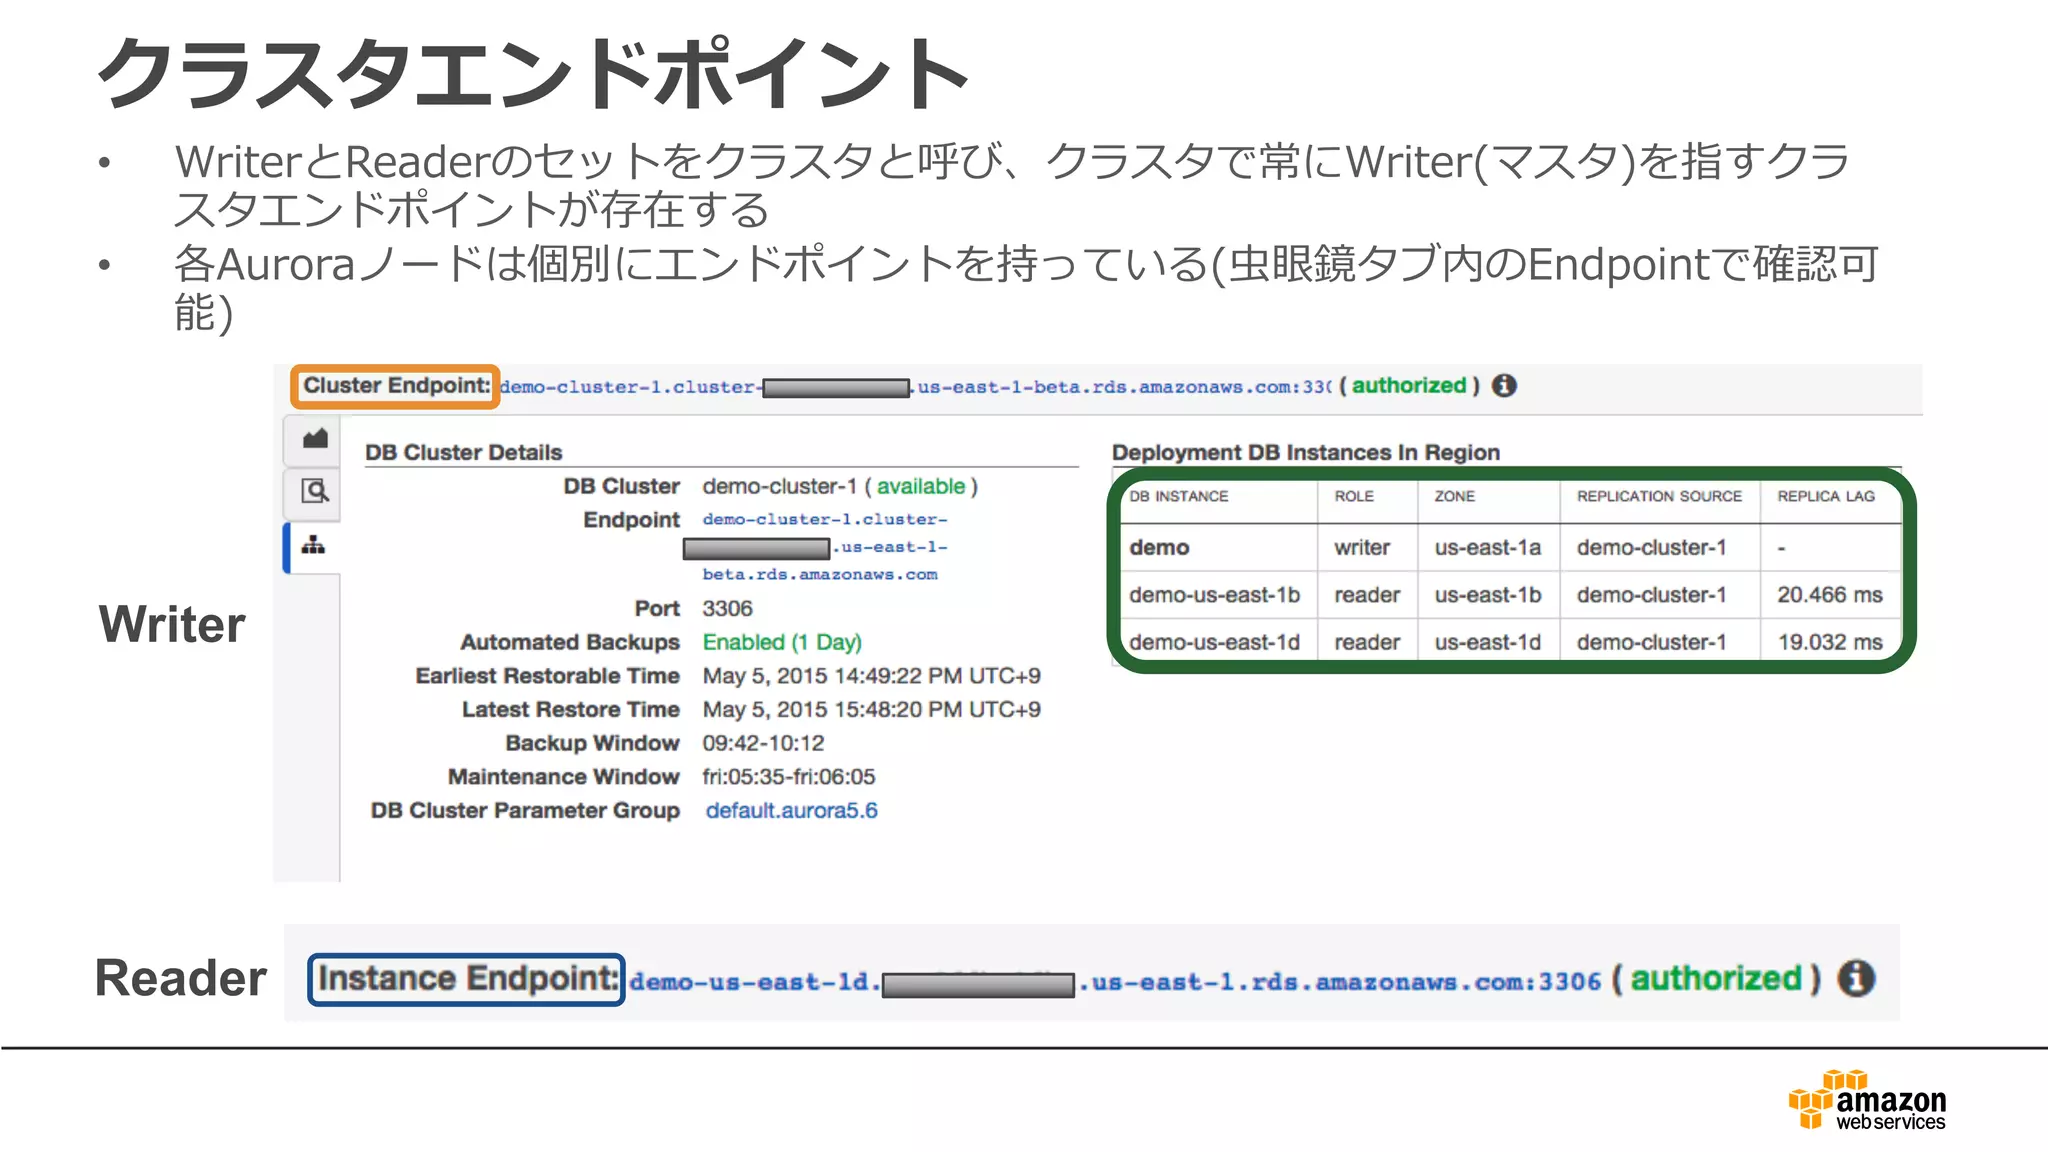Click the REPLICATION SOURCE column header

1659,497
